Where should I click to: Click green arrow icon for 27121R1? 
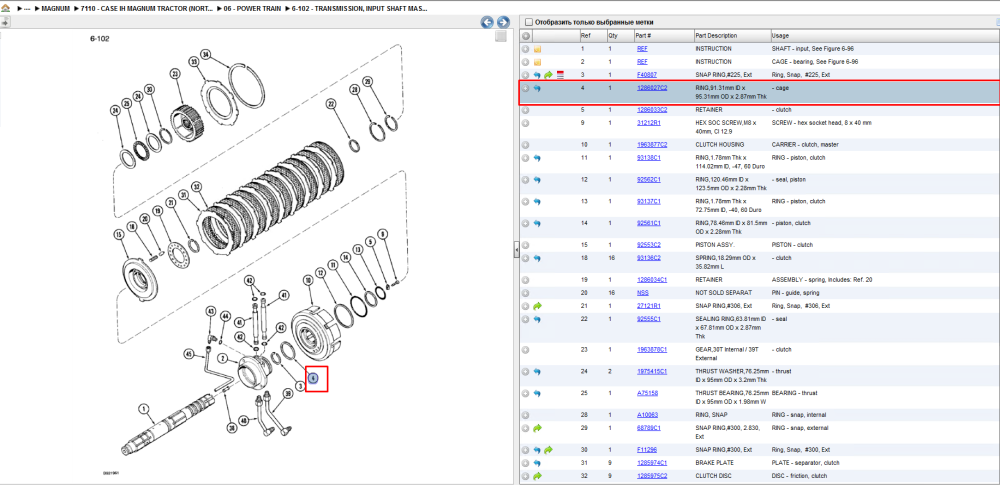537,306
